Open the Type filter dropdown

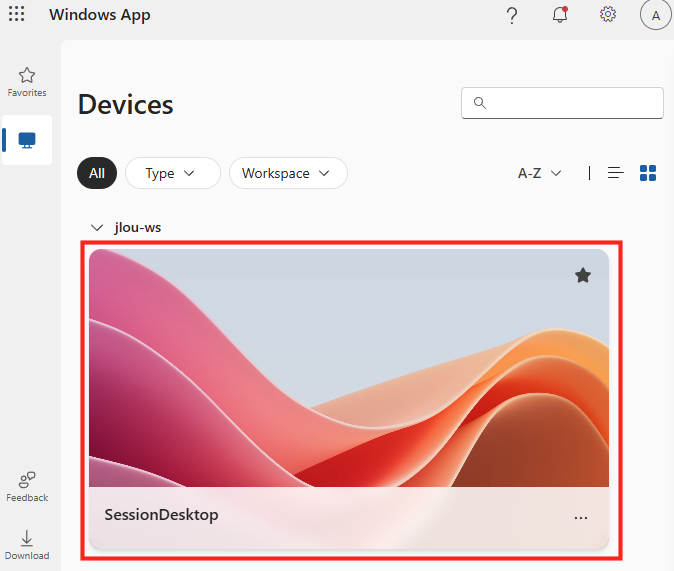[172, 173]
